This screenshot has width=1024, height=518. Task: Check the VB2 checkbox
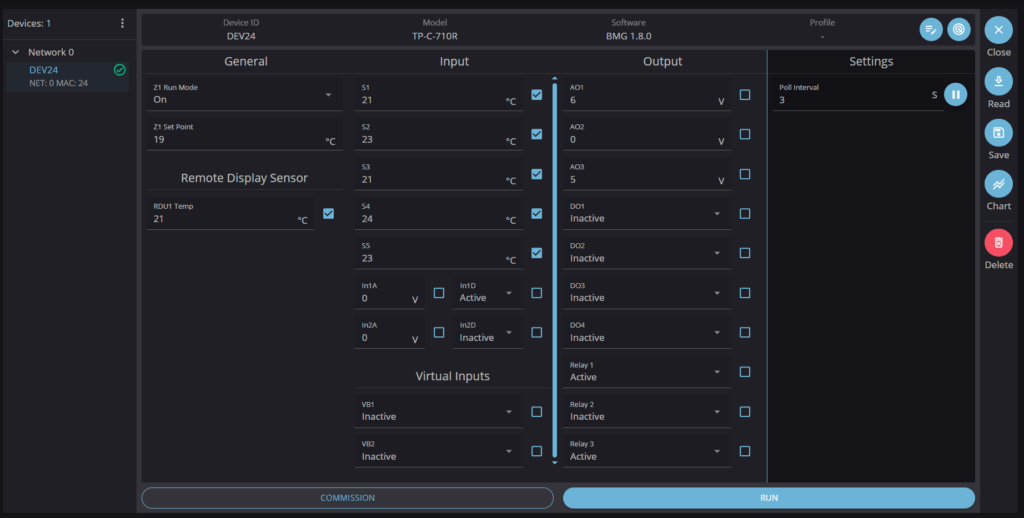[x=536, y=451]
